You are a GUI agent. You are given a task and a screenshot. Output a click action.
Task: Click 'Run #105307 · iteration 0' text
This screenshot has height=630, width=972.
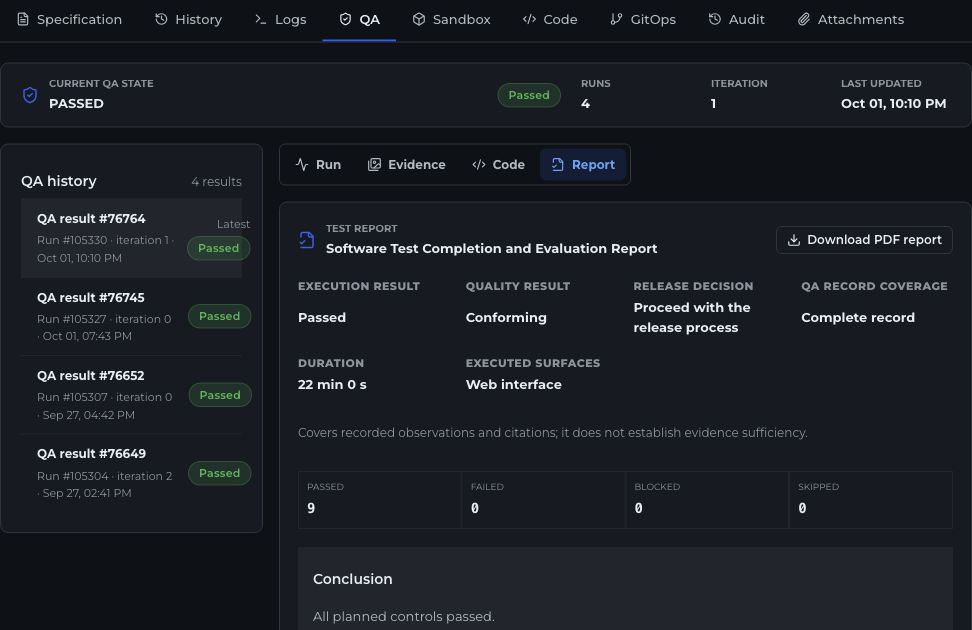[x=105, y=397]
